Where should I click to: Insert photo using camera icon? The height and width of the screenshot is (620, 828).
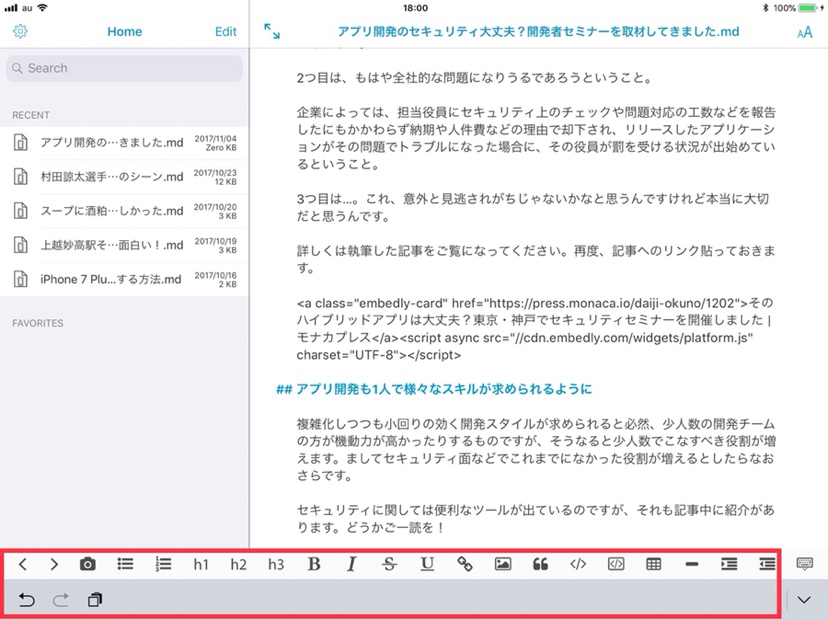point(88,564)
